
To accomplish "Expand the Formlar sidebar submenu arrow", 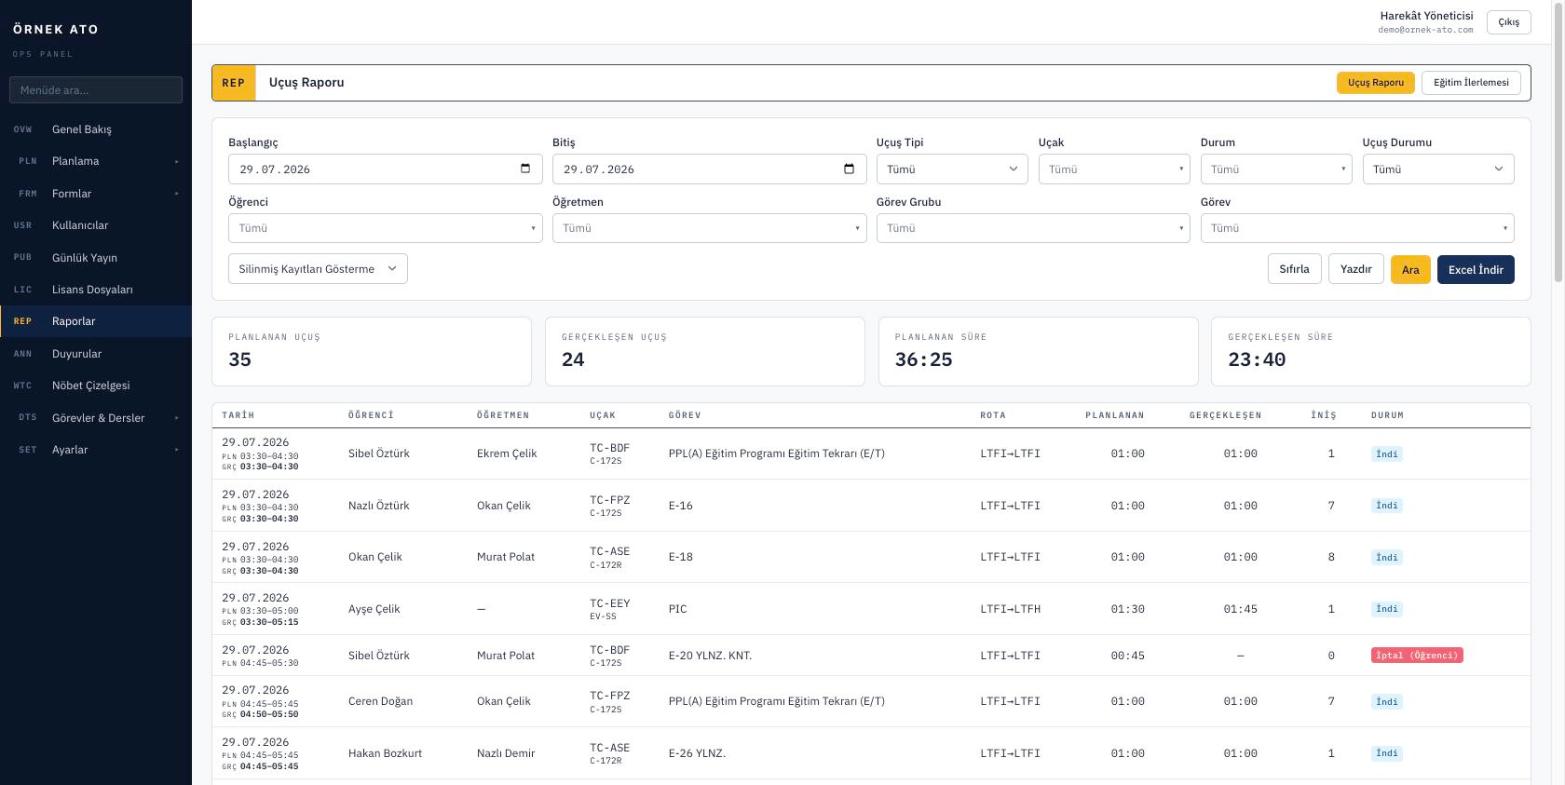I will (176, 194).
